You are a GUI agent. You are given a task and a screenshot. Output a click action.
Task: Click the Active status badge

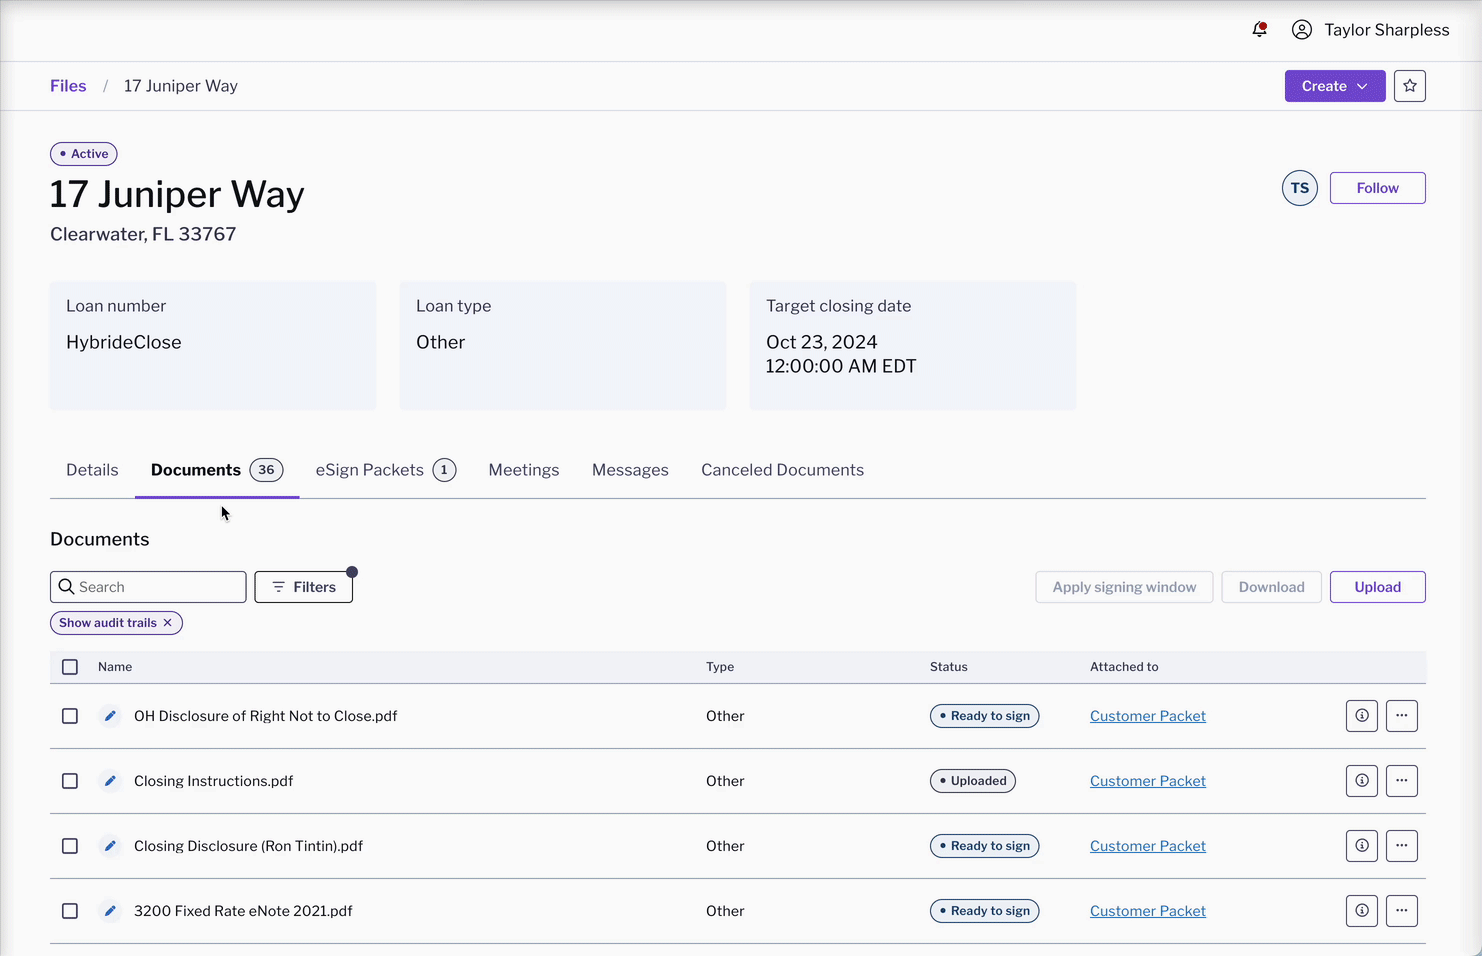(x=84, y=154)
